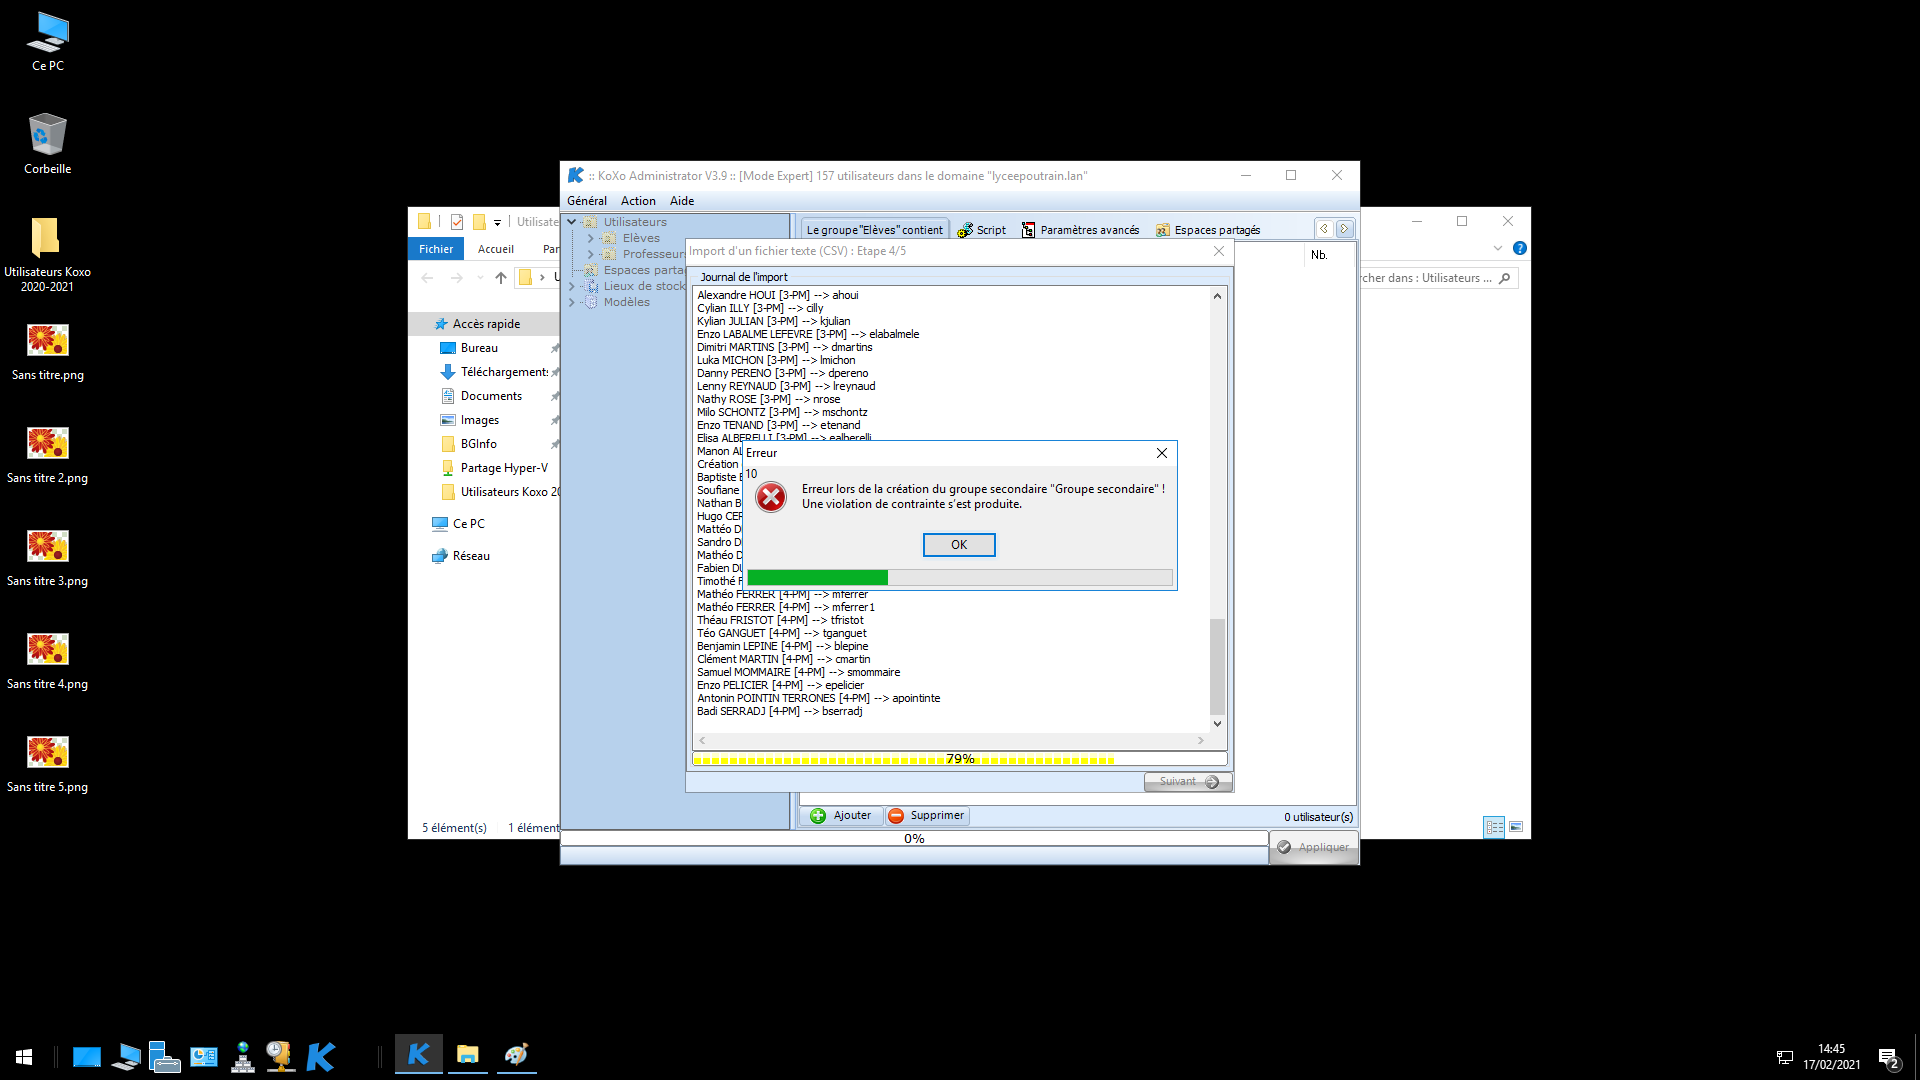Click the tab scroll left arrow
Screen dimensions: 1920x1080
click(1324, 229)
